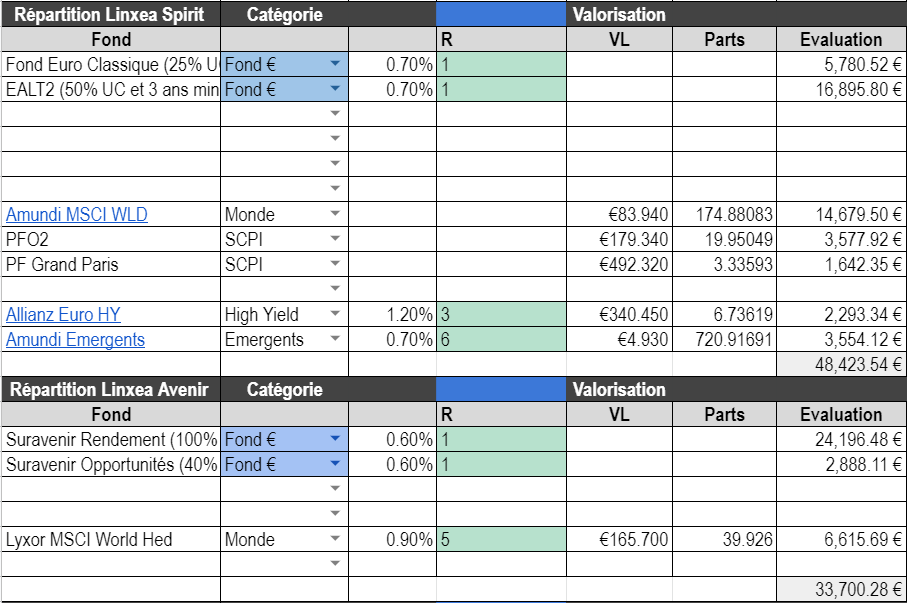Select the 33,700.28 € total cell

pos(841,589)
